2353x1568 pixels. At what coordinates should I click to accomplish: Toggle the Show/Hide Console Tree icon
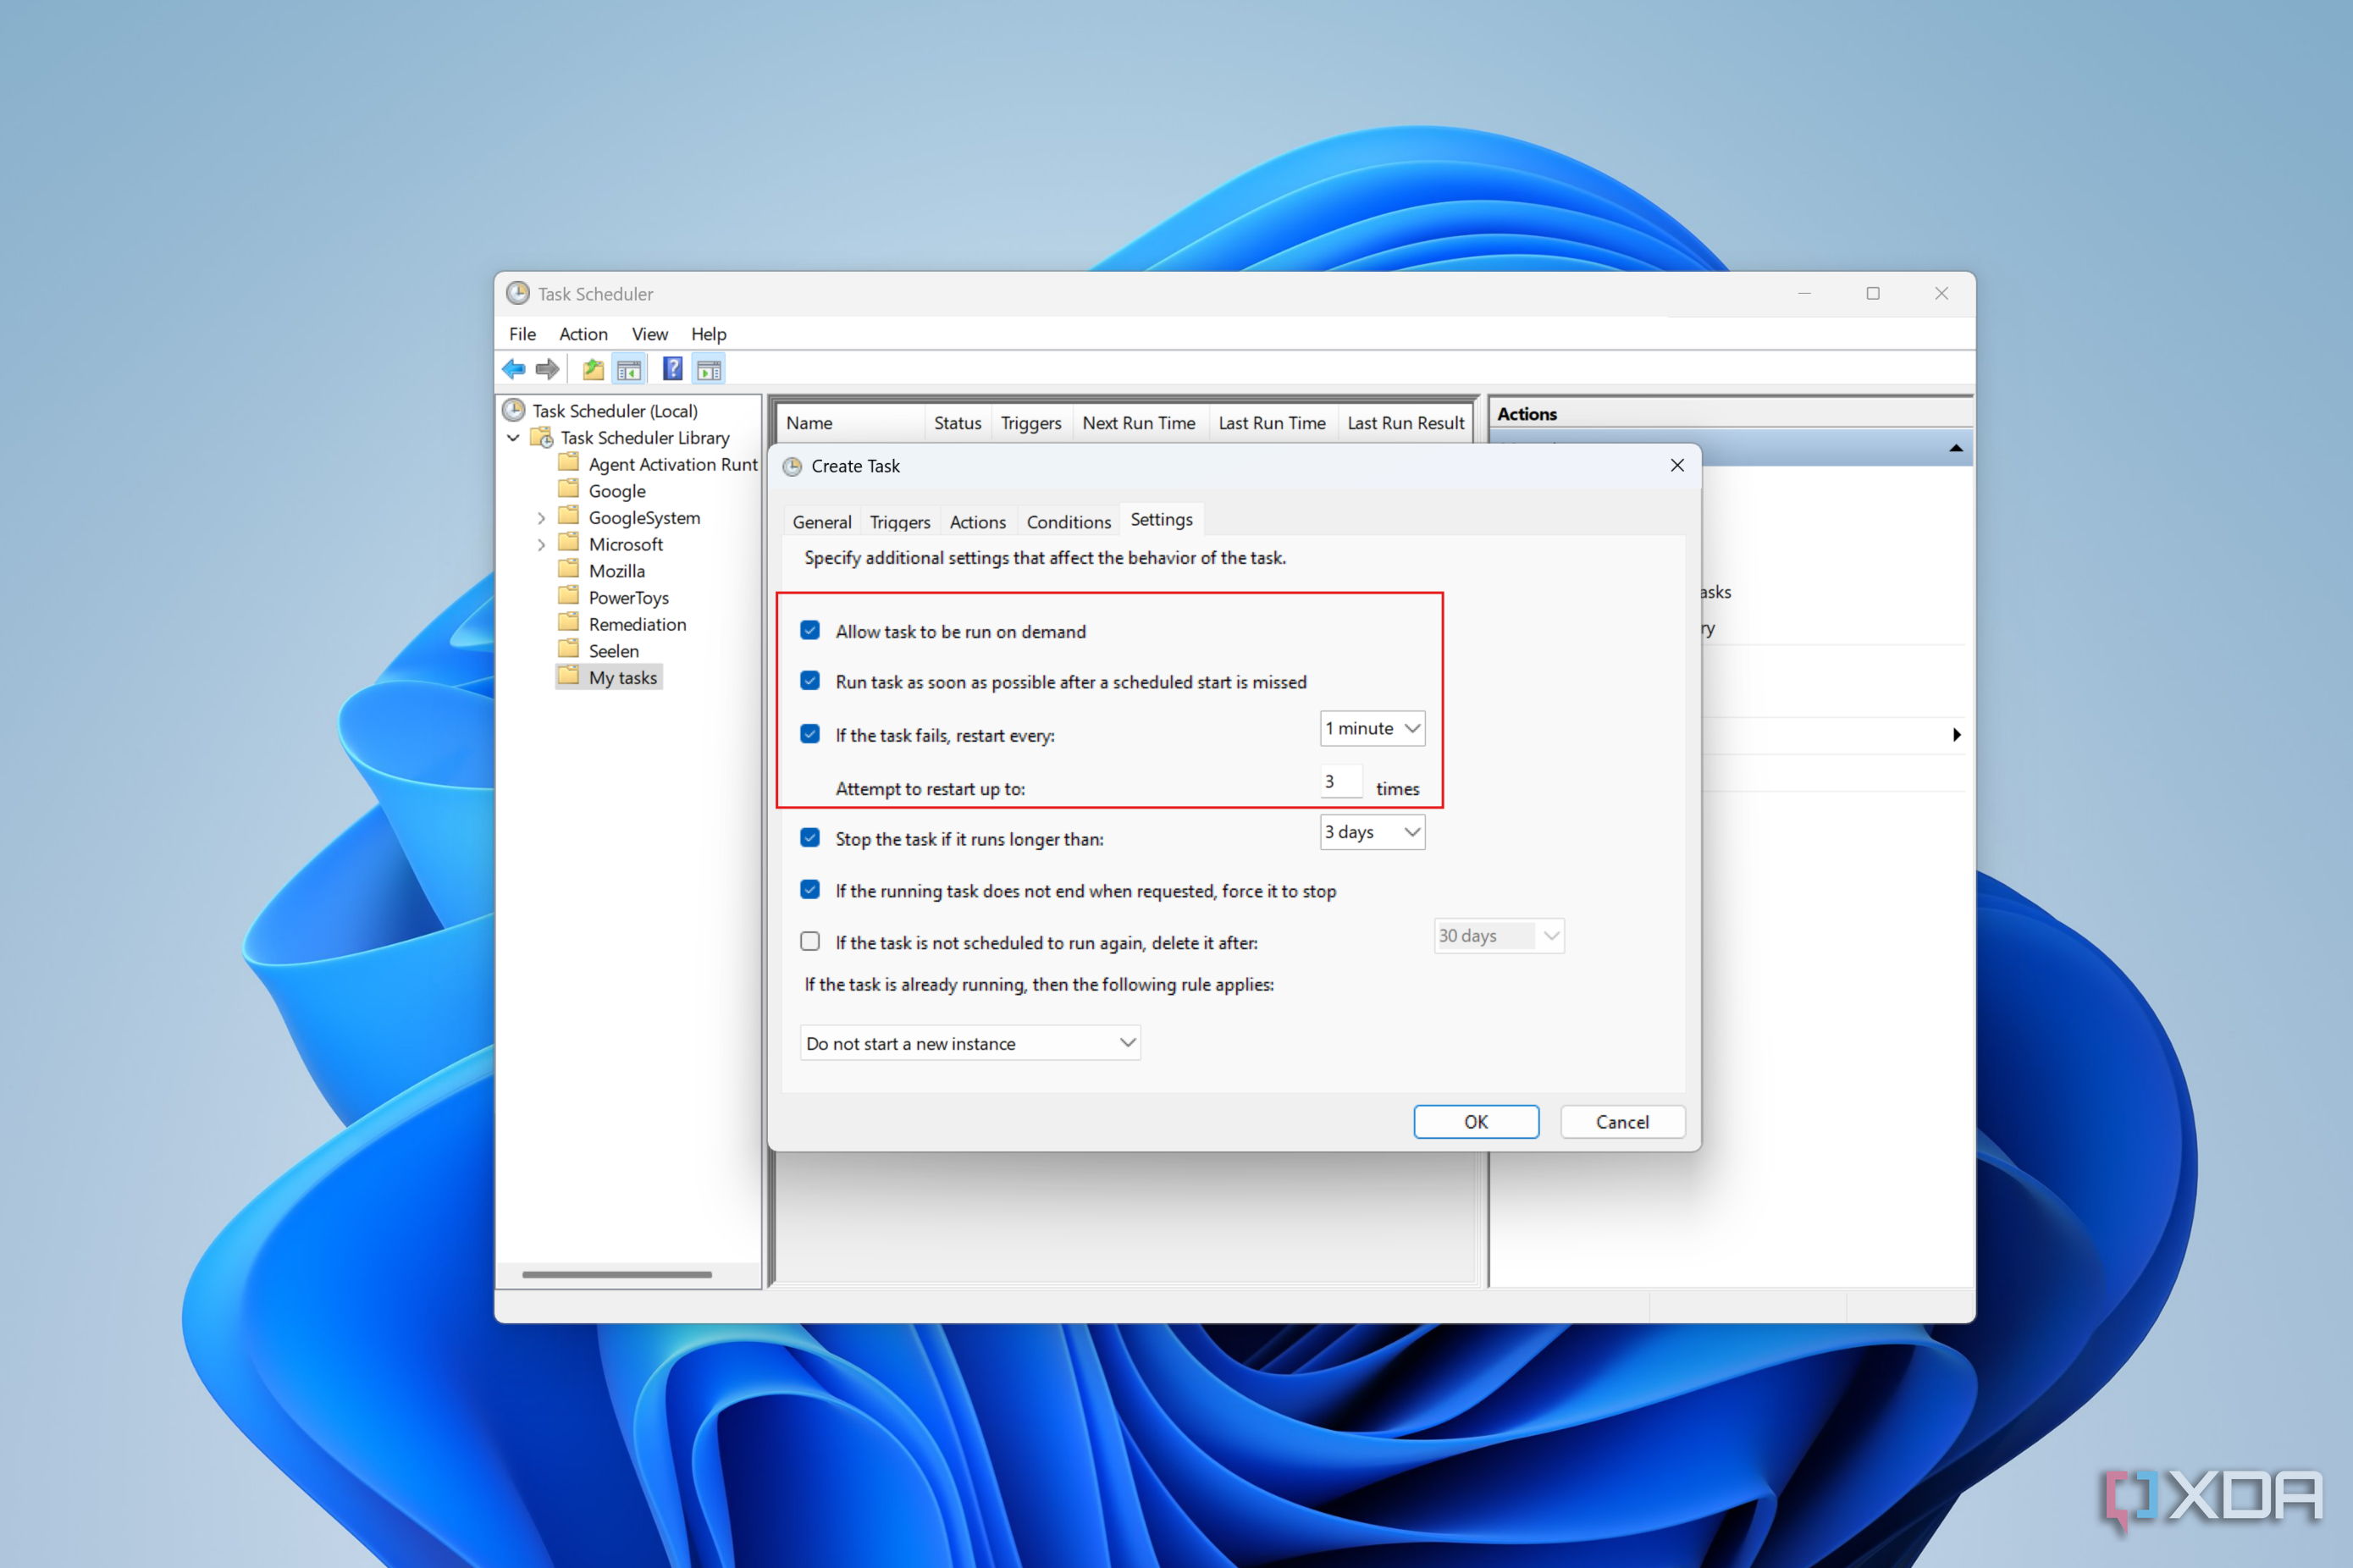tap(629, 369)
